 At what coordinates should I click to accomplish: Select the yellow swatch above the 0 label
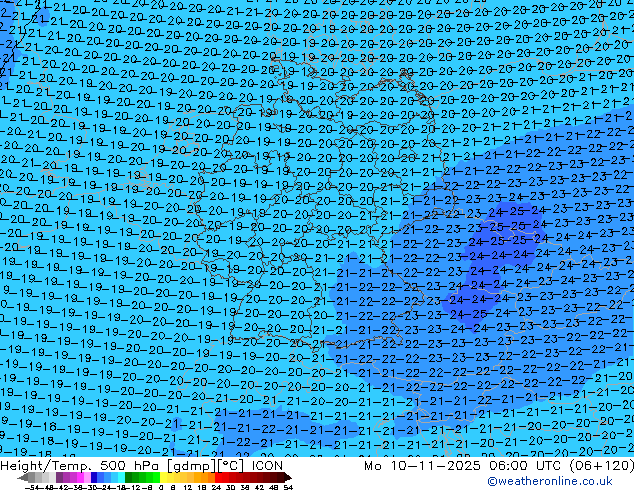point(163,477)
